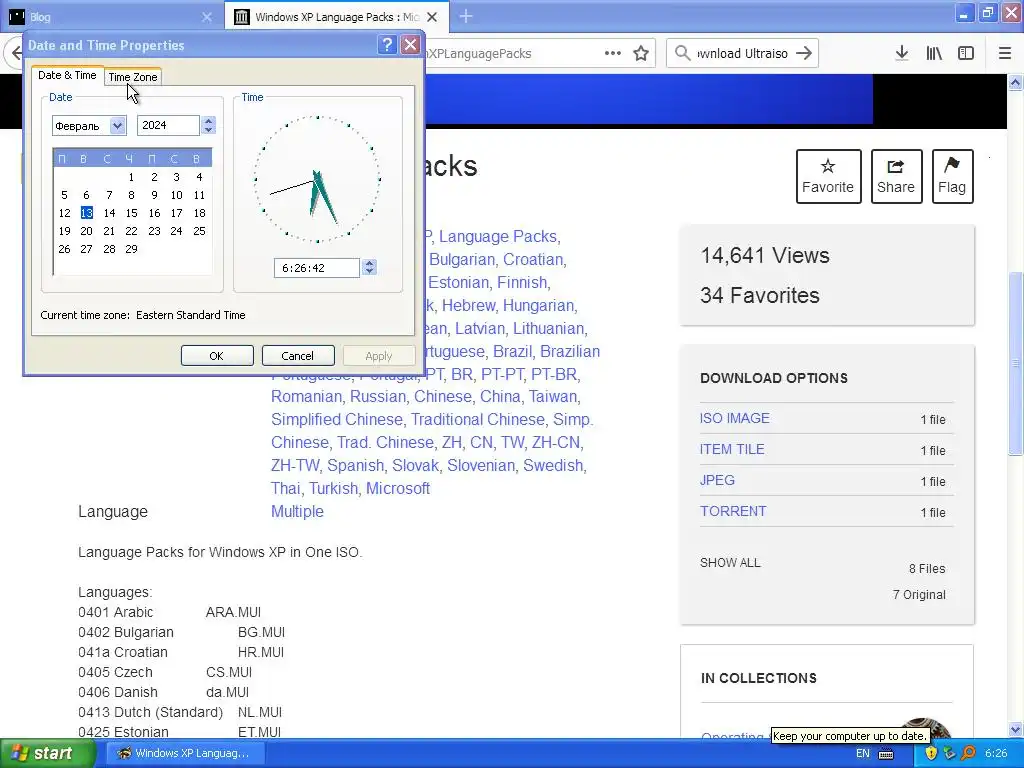Click the Multiple language link
The image size is (1024, 768).
297,511
